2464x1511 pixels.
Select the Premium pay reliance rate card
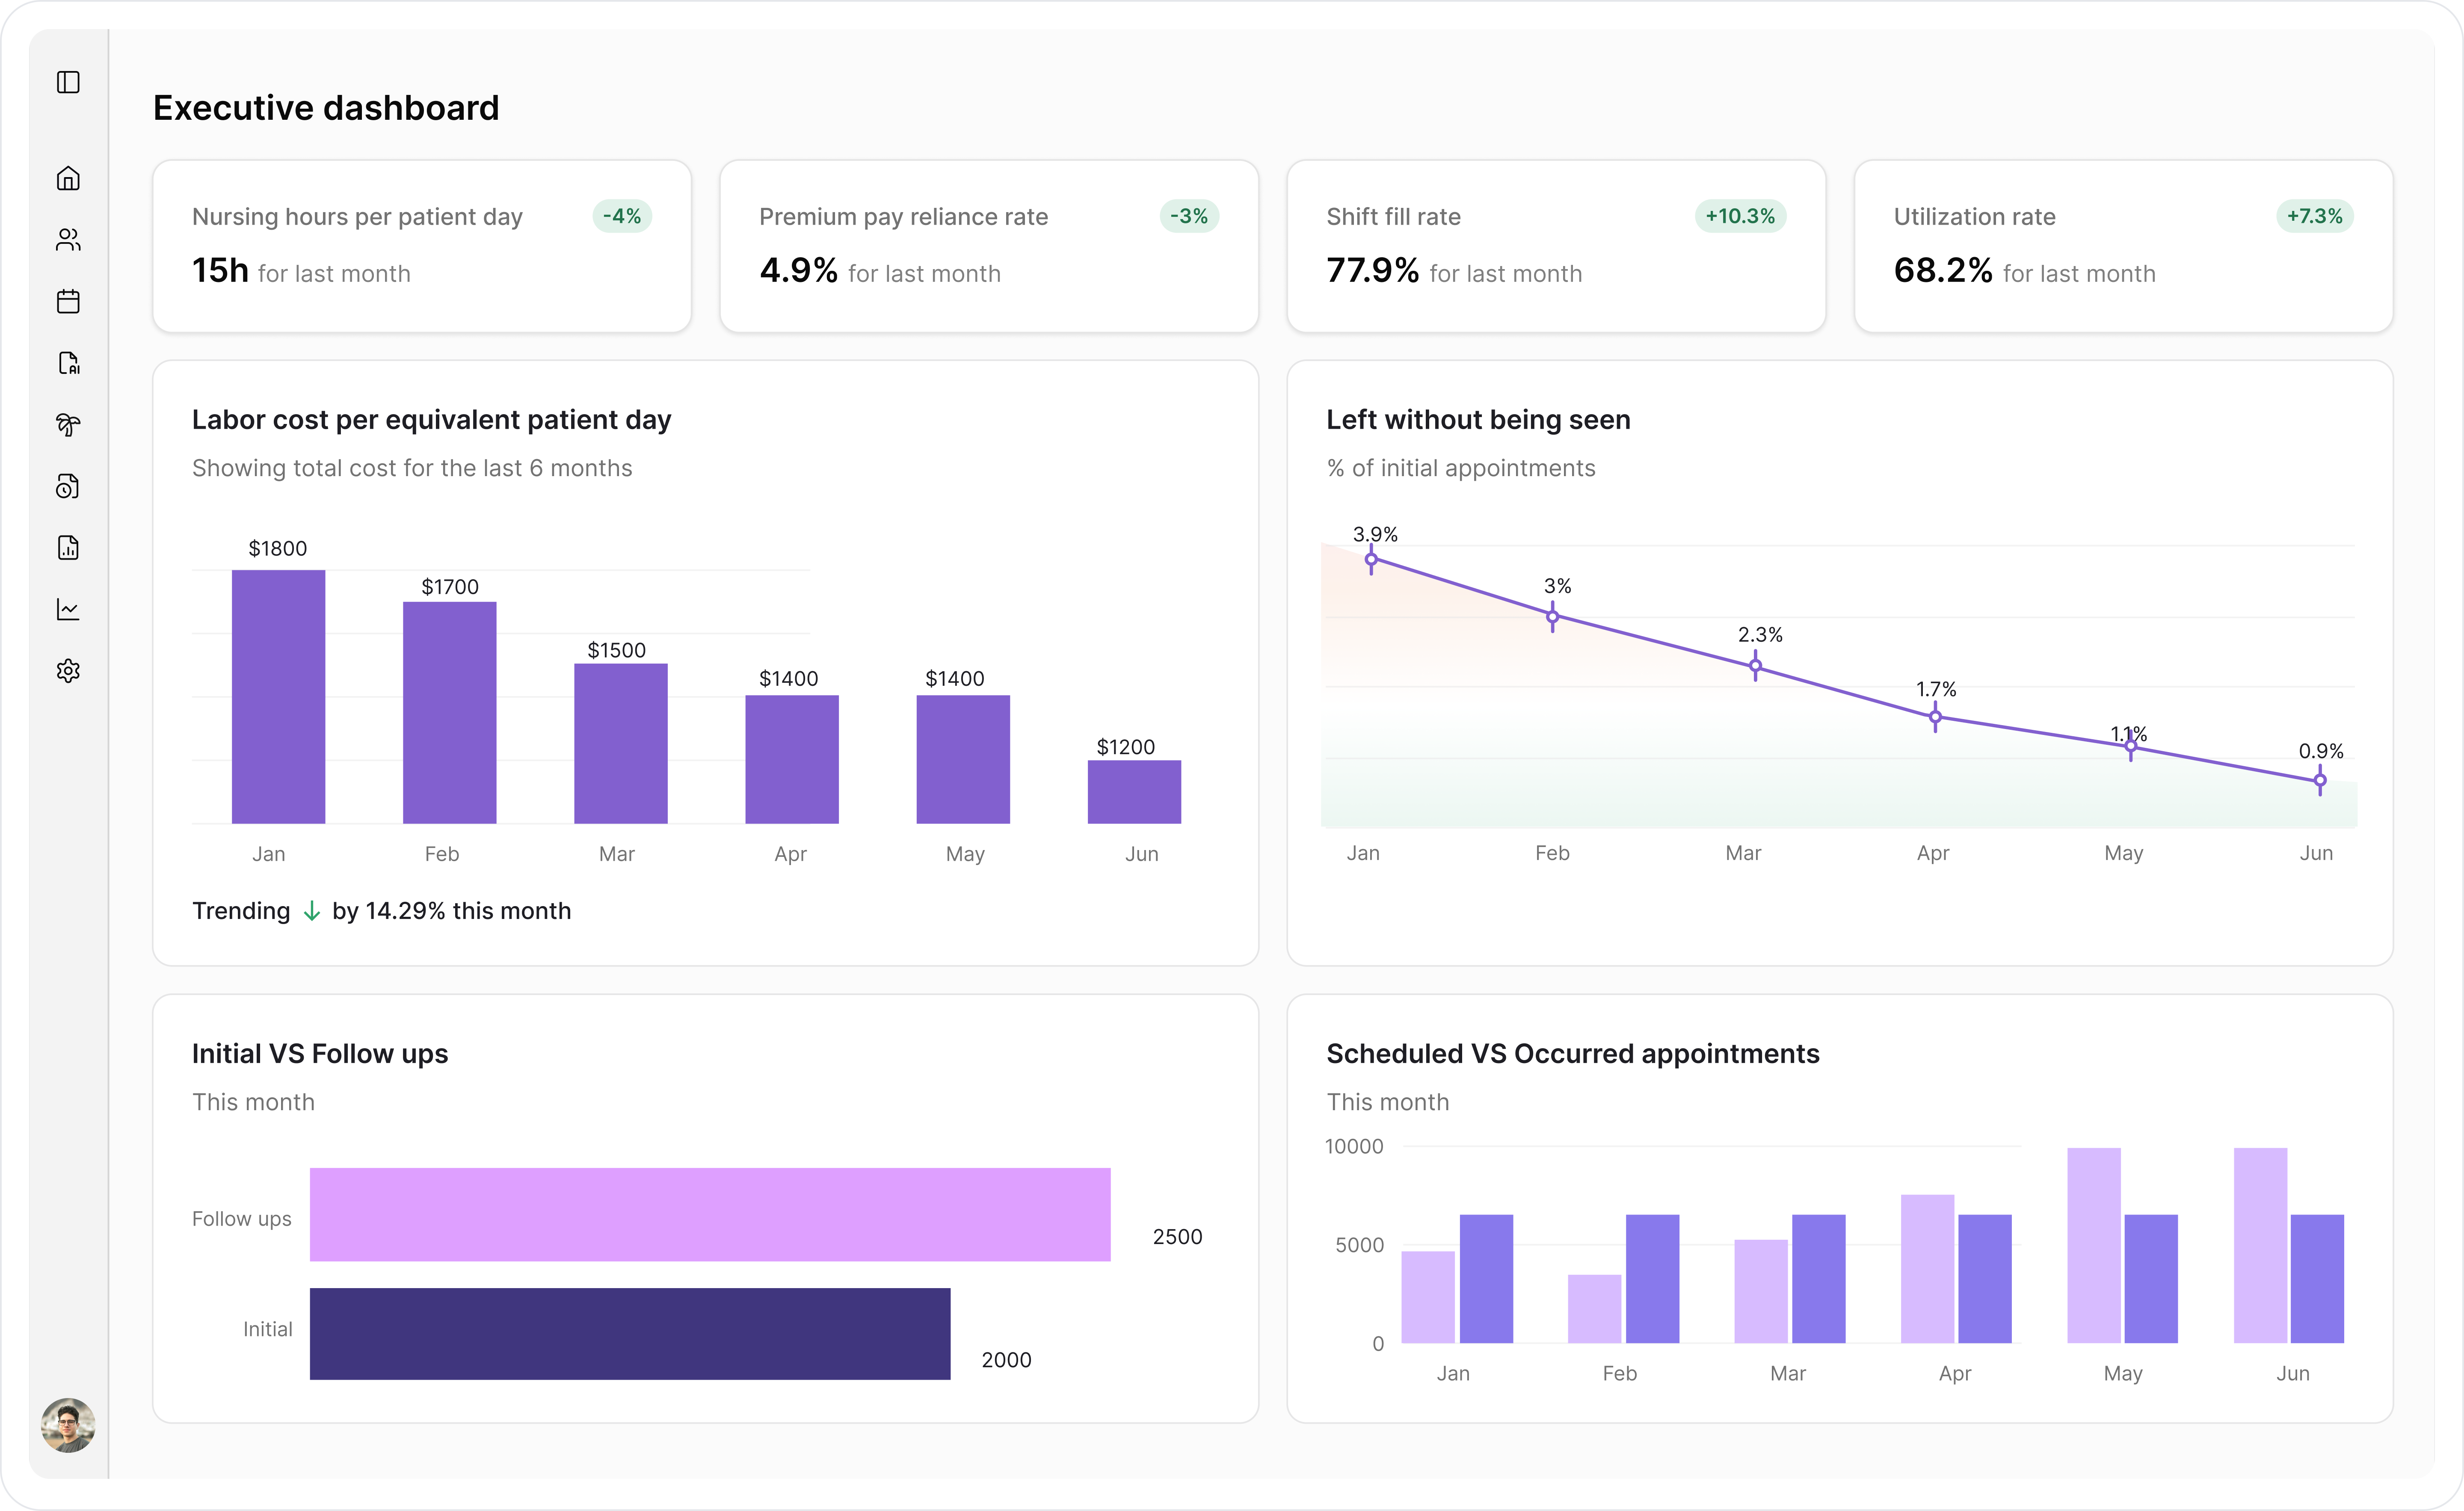click(x=989, y=246)
